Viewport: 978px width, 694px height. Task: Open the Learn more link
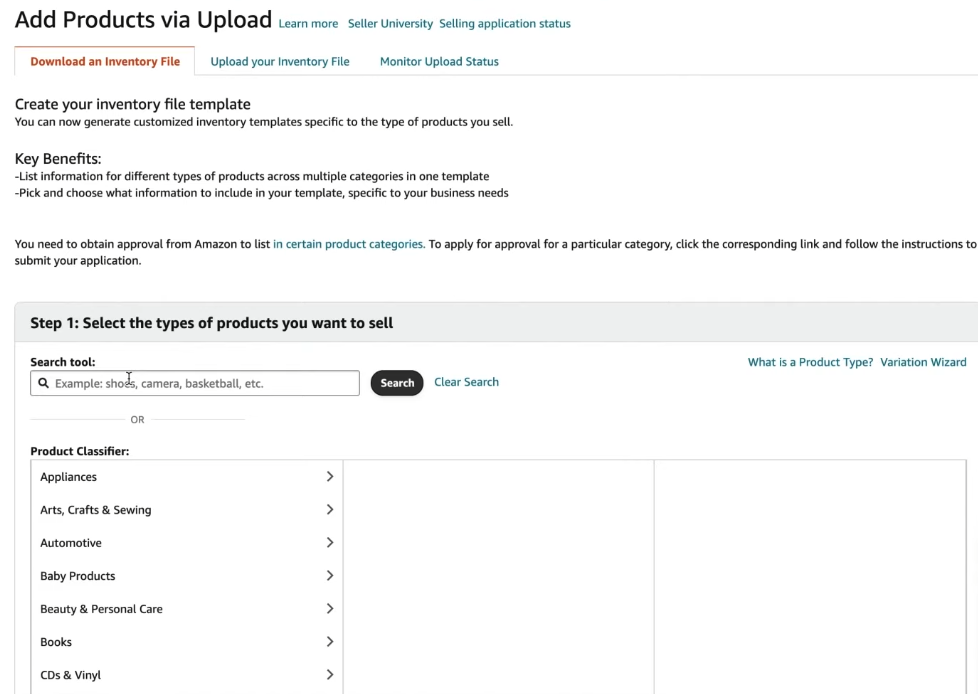[308, 24]
